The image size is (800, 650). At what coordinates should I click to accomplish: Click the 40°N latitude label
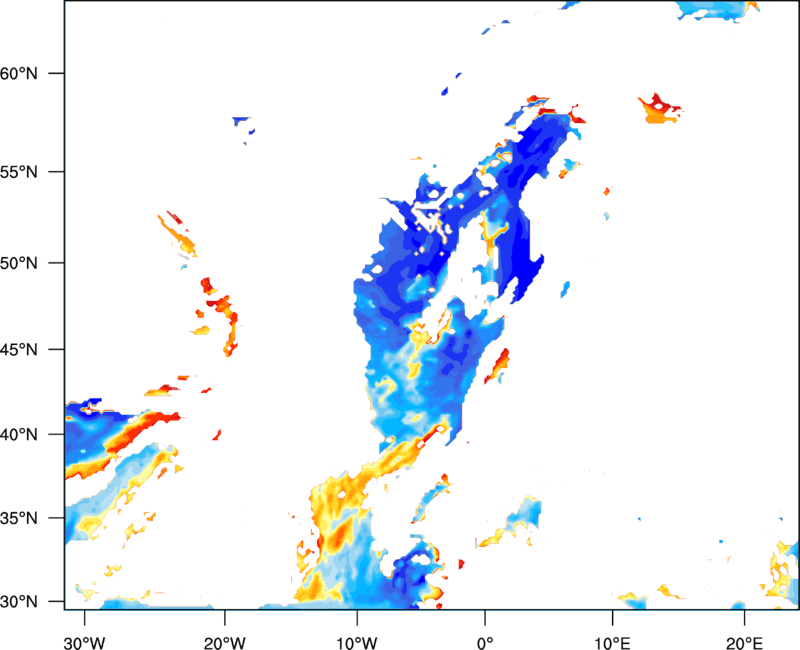pyautogui.click(x=19, y=434)
